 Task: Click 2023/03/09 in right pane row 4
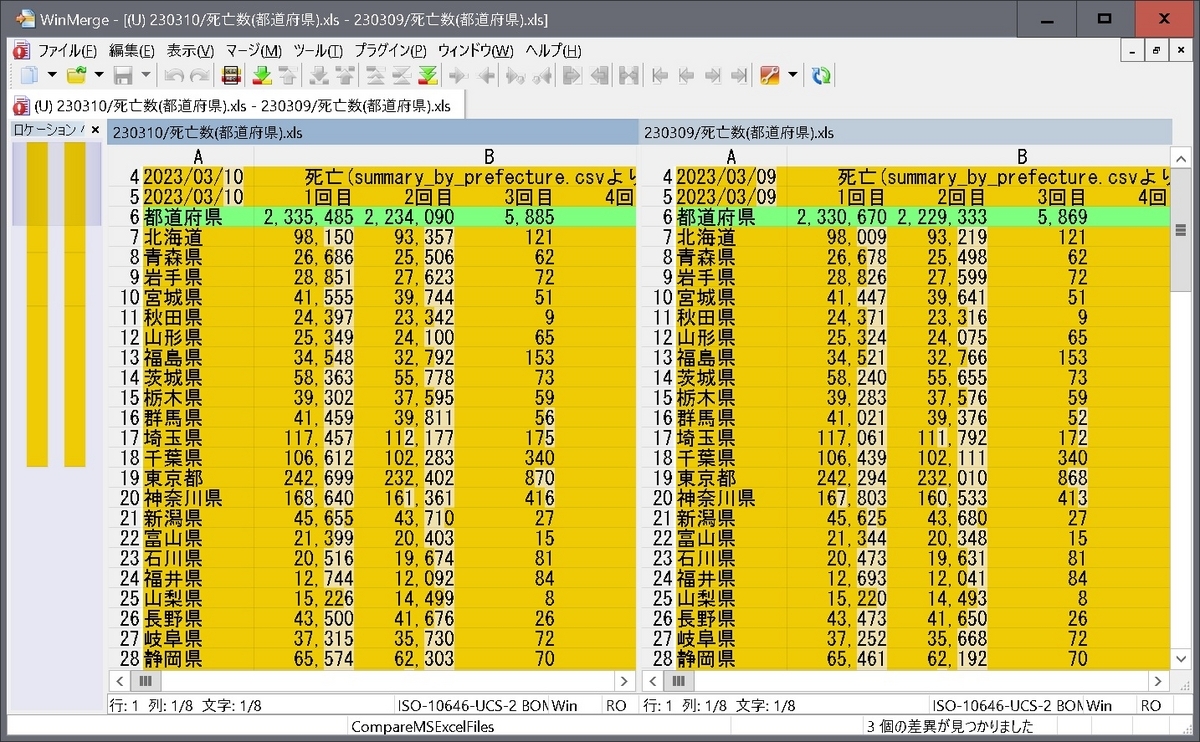click(x=726, y=177)
